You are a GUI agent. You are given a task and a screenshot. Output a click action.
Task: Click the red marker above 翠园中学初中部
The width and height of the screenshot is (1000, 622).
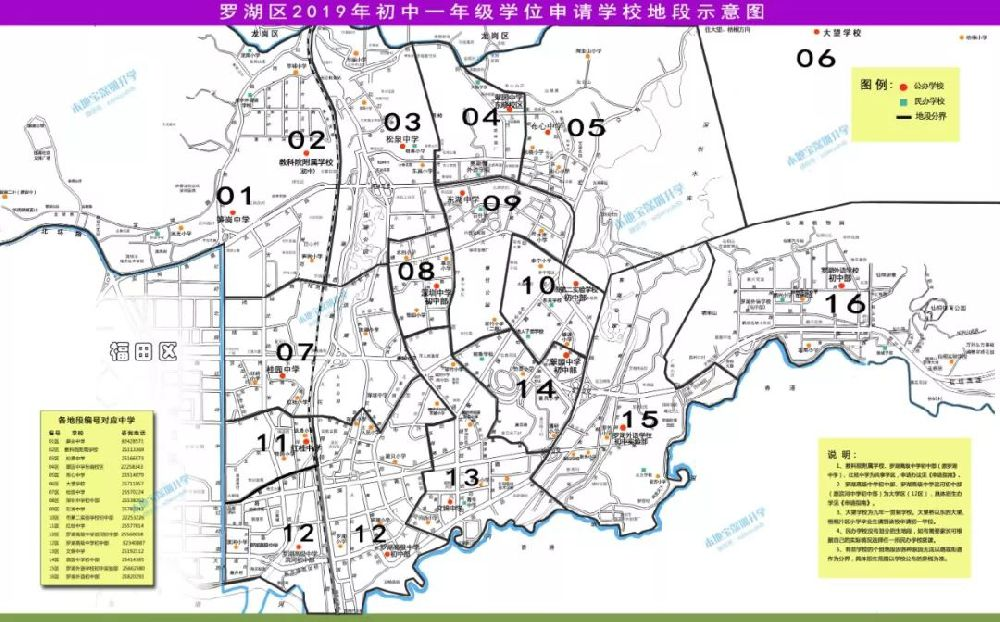(566, 355)
